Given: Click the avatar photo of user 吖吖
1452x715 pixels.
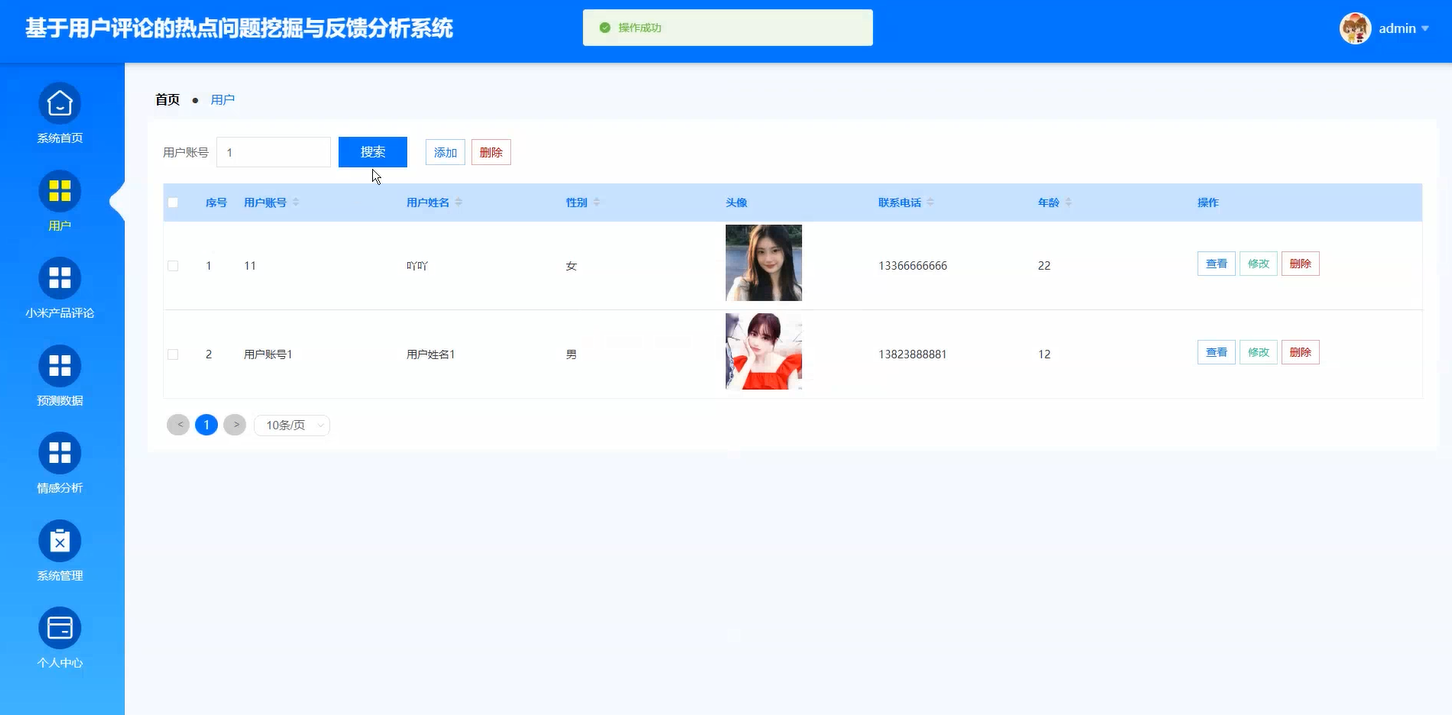Looking at the screenshot, I should [763, 263].
